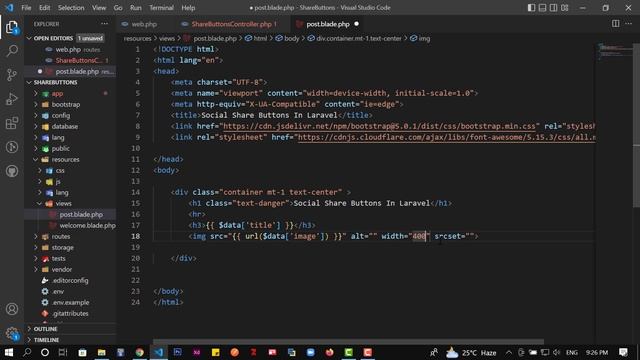The width and height of the screenshot is (640, 360).
Task: Click the weather 25°C Haze widget
Action: pyautogui.click(x=471, y=352)
